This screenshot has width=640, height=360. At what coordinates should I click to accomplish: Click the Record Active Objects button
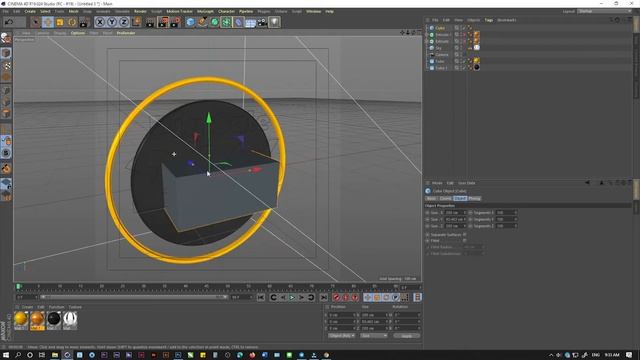[x=336, y=298]
